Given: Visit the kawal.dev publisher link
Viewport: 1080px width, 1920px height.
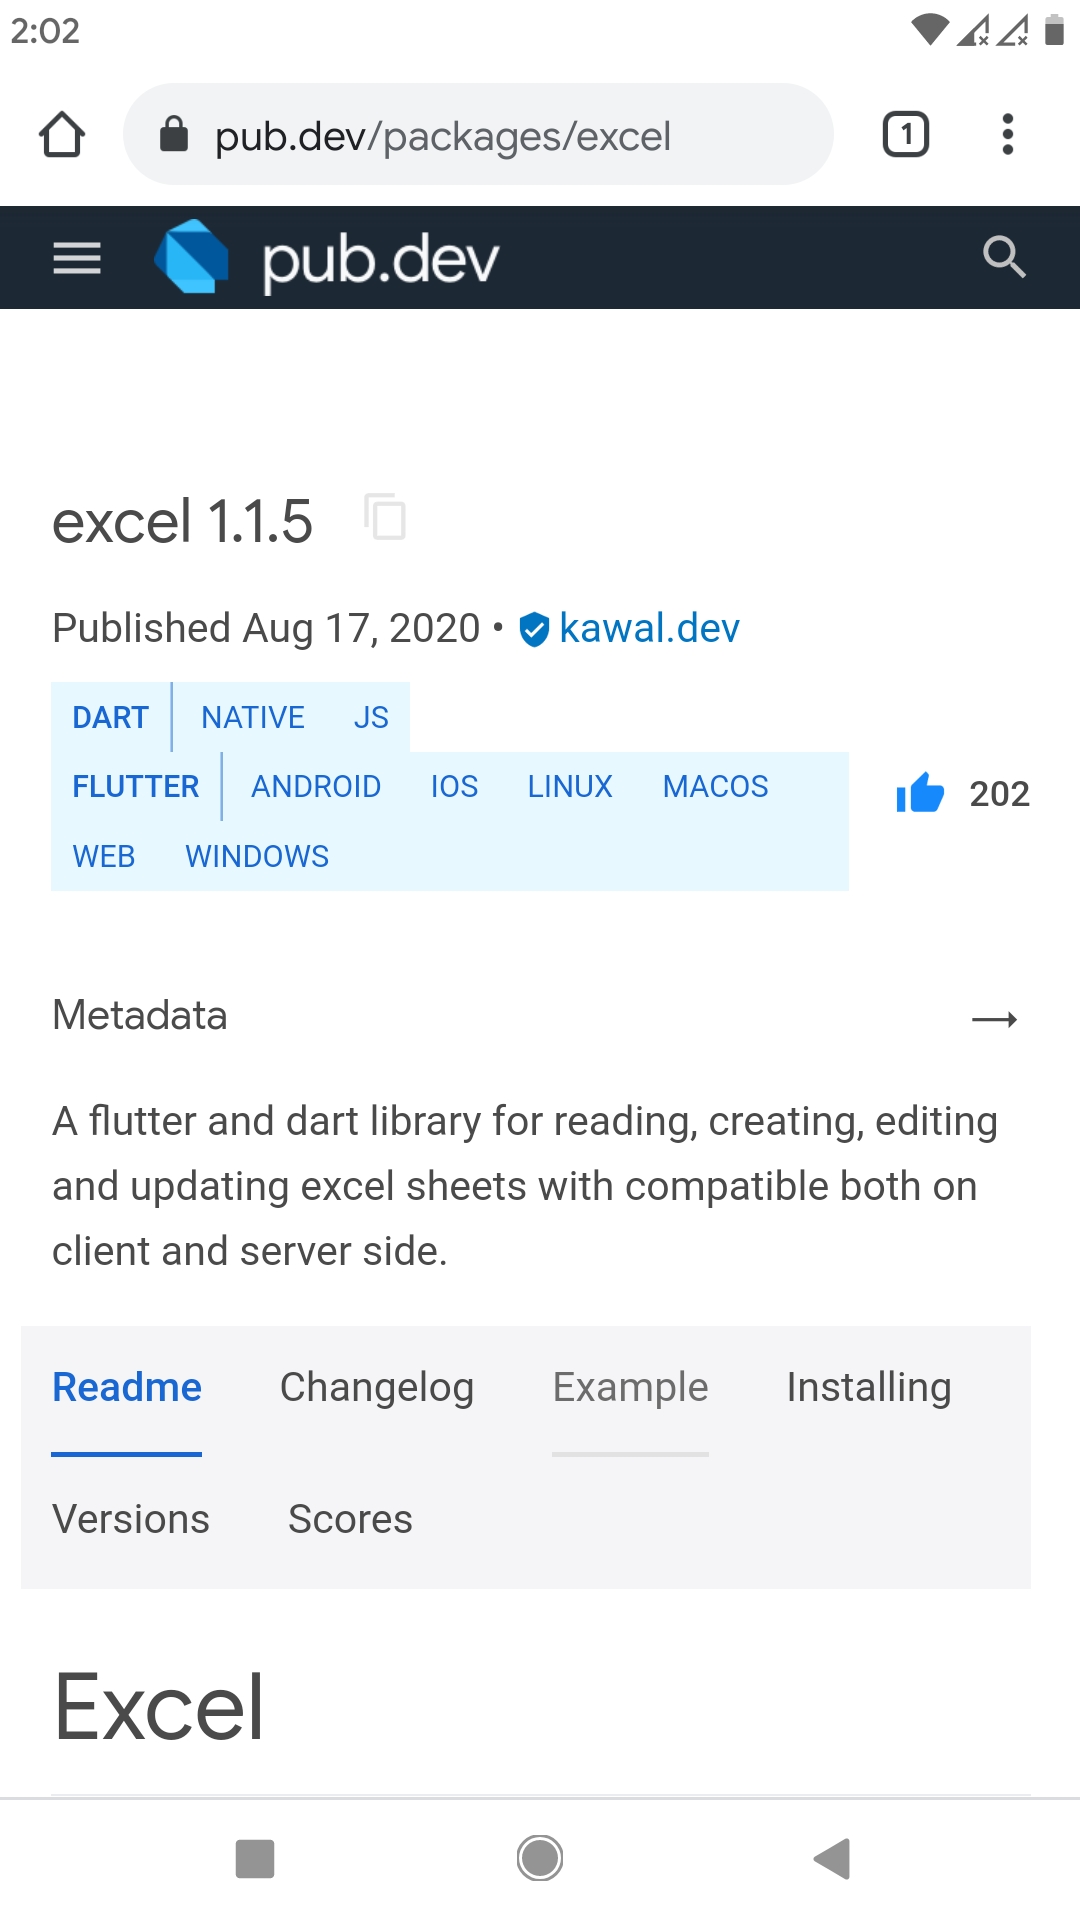Looking at the screenshot, I should point(648,628).
